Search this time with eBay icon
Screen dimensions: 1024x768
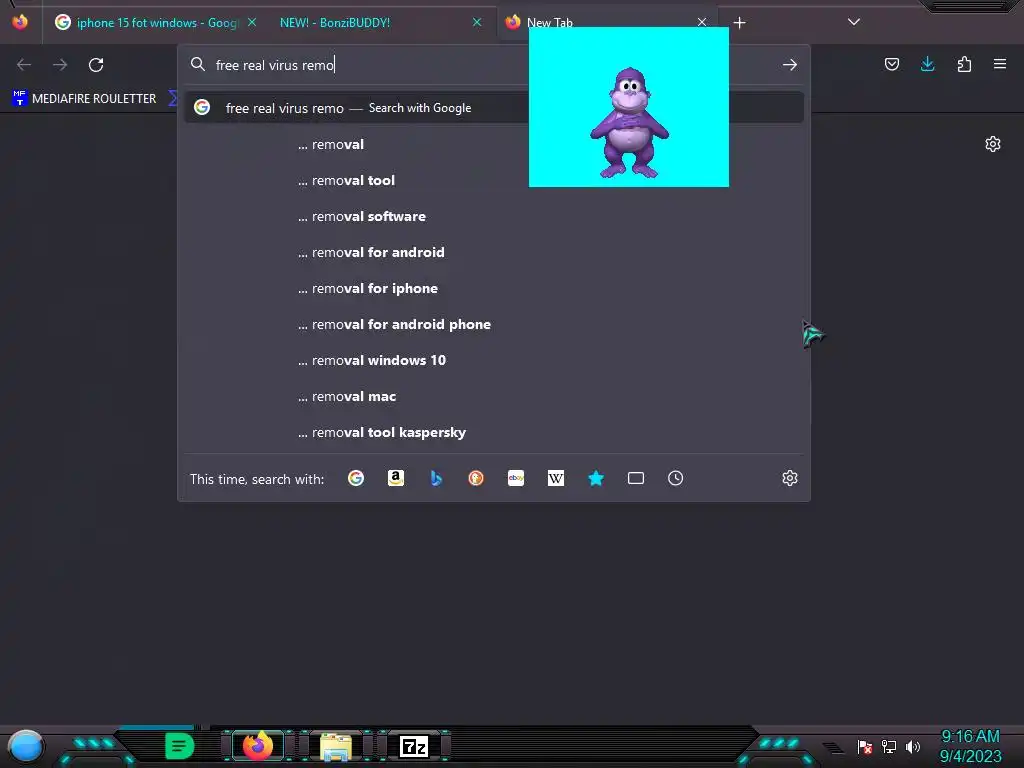[516, 478]
